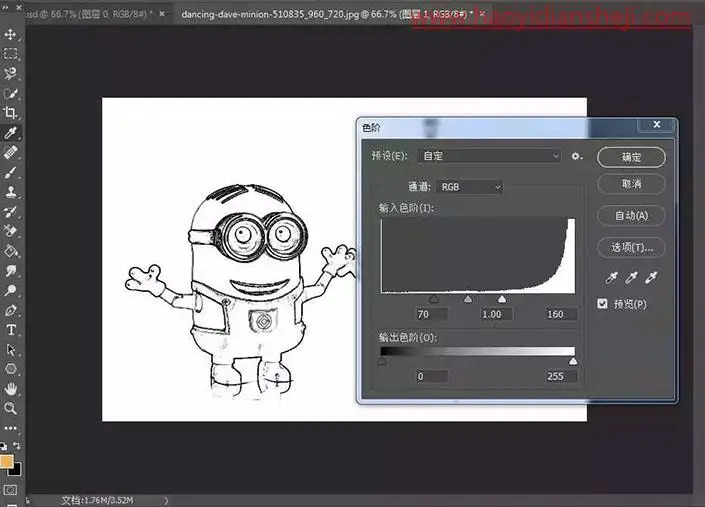
Task: Select the Quick Selection tool
Action: click(x=10, y=93)
